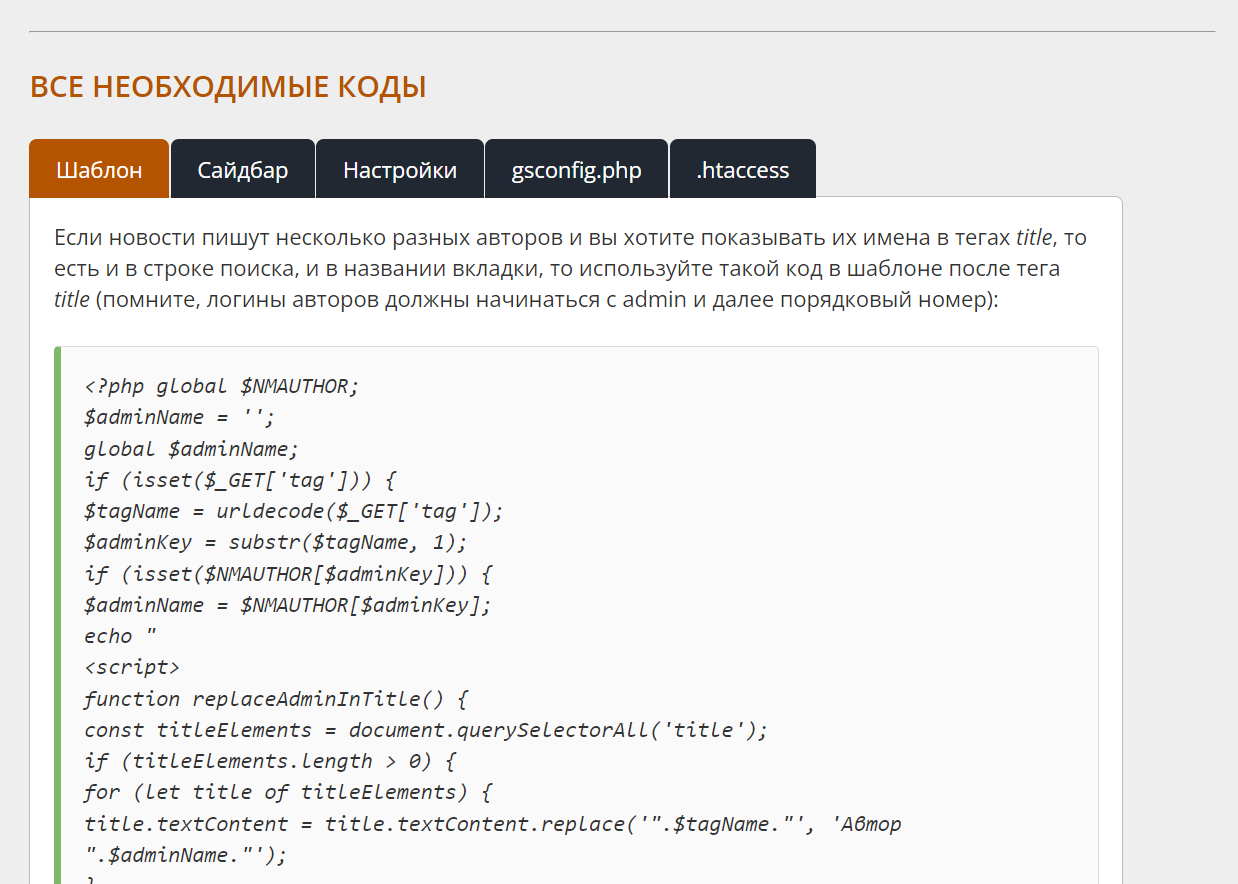The width and height of the screenshot is (1238, 884).
Task: Open the Настройки tab
Action: click(x=400, y=169)
